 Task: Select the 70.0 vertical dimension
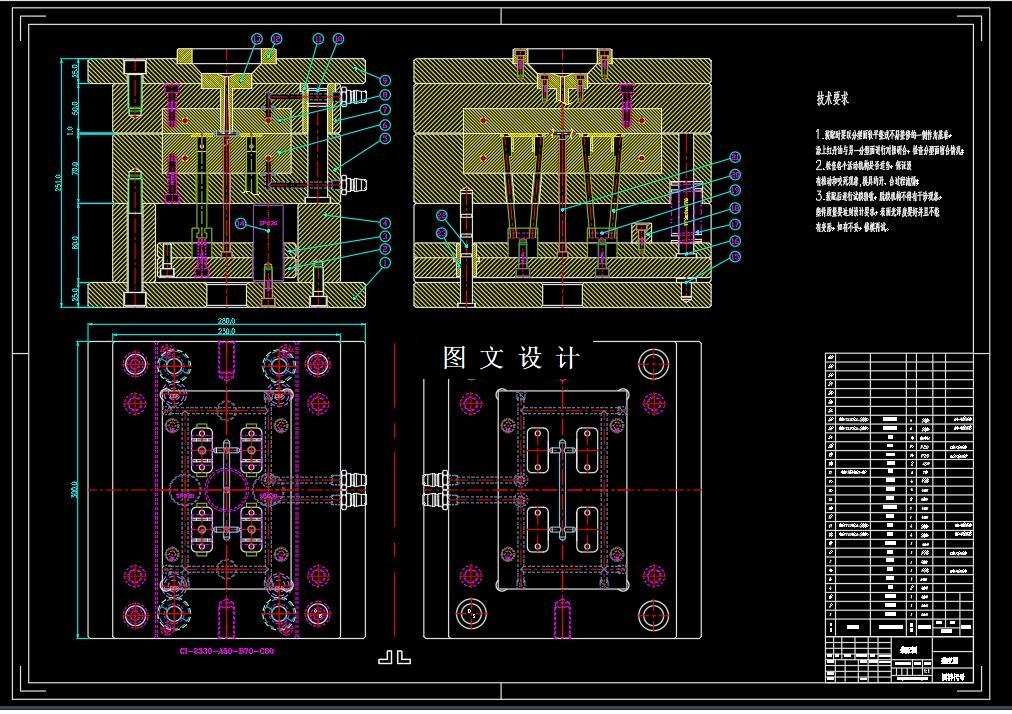pos(74,169)
